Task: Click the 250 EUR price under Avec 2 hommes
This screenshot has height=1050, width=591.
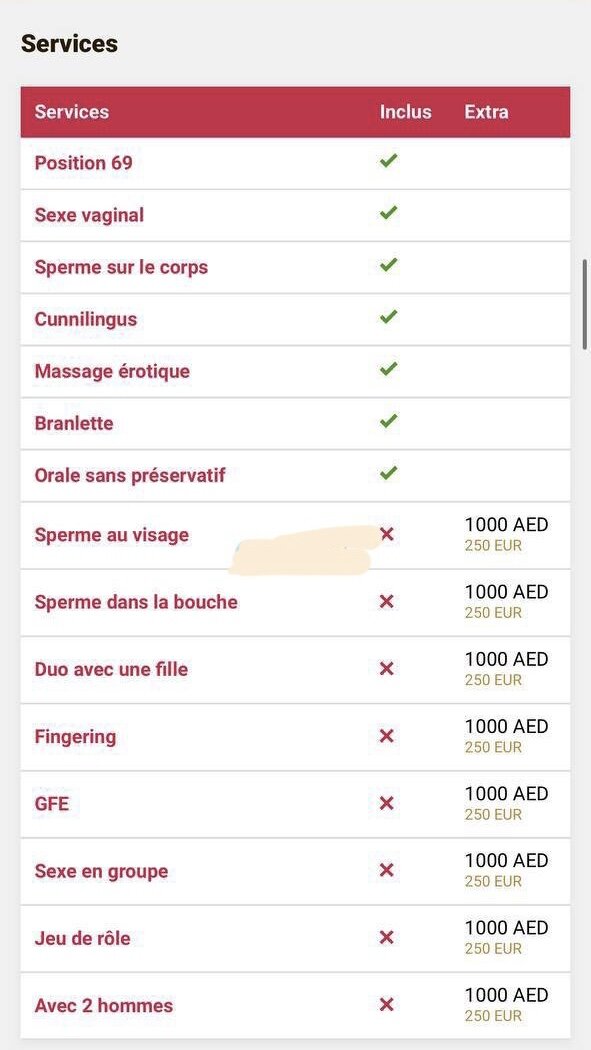Action: [493, 1016]
